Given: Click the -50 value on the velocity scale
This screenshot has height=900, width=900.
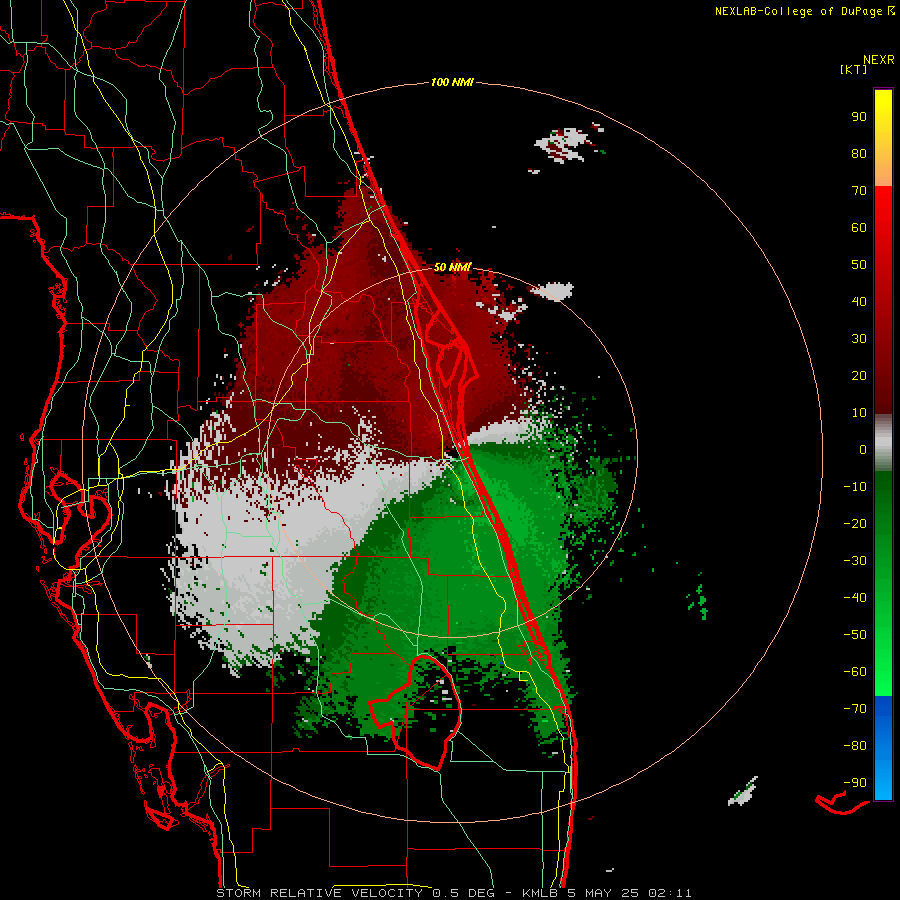Looking at the screenshot, I should click(855, 635).
